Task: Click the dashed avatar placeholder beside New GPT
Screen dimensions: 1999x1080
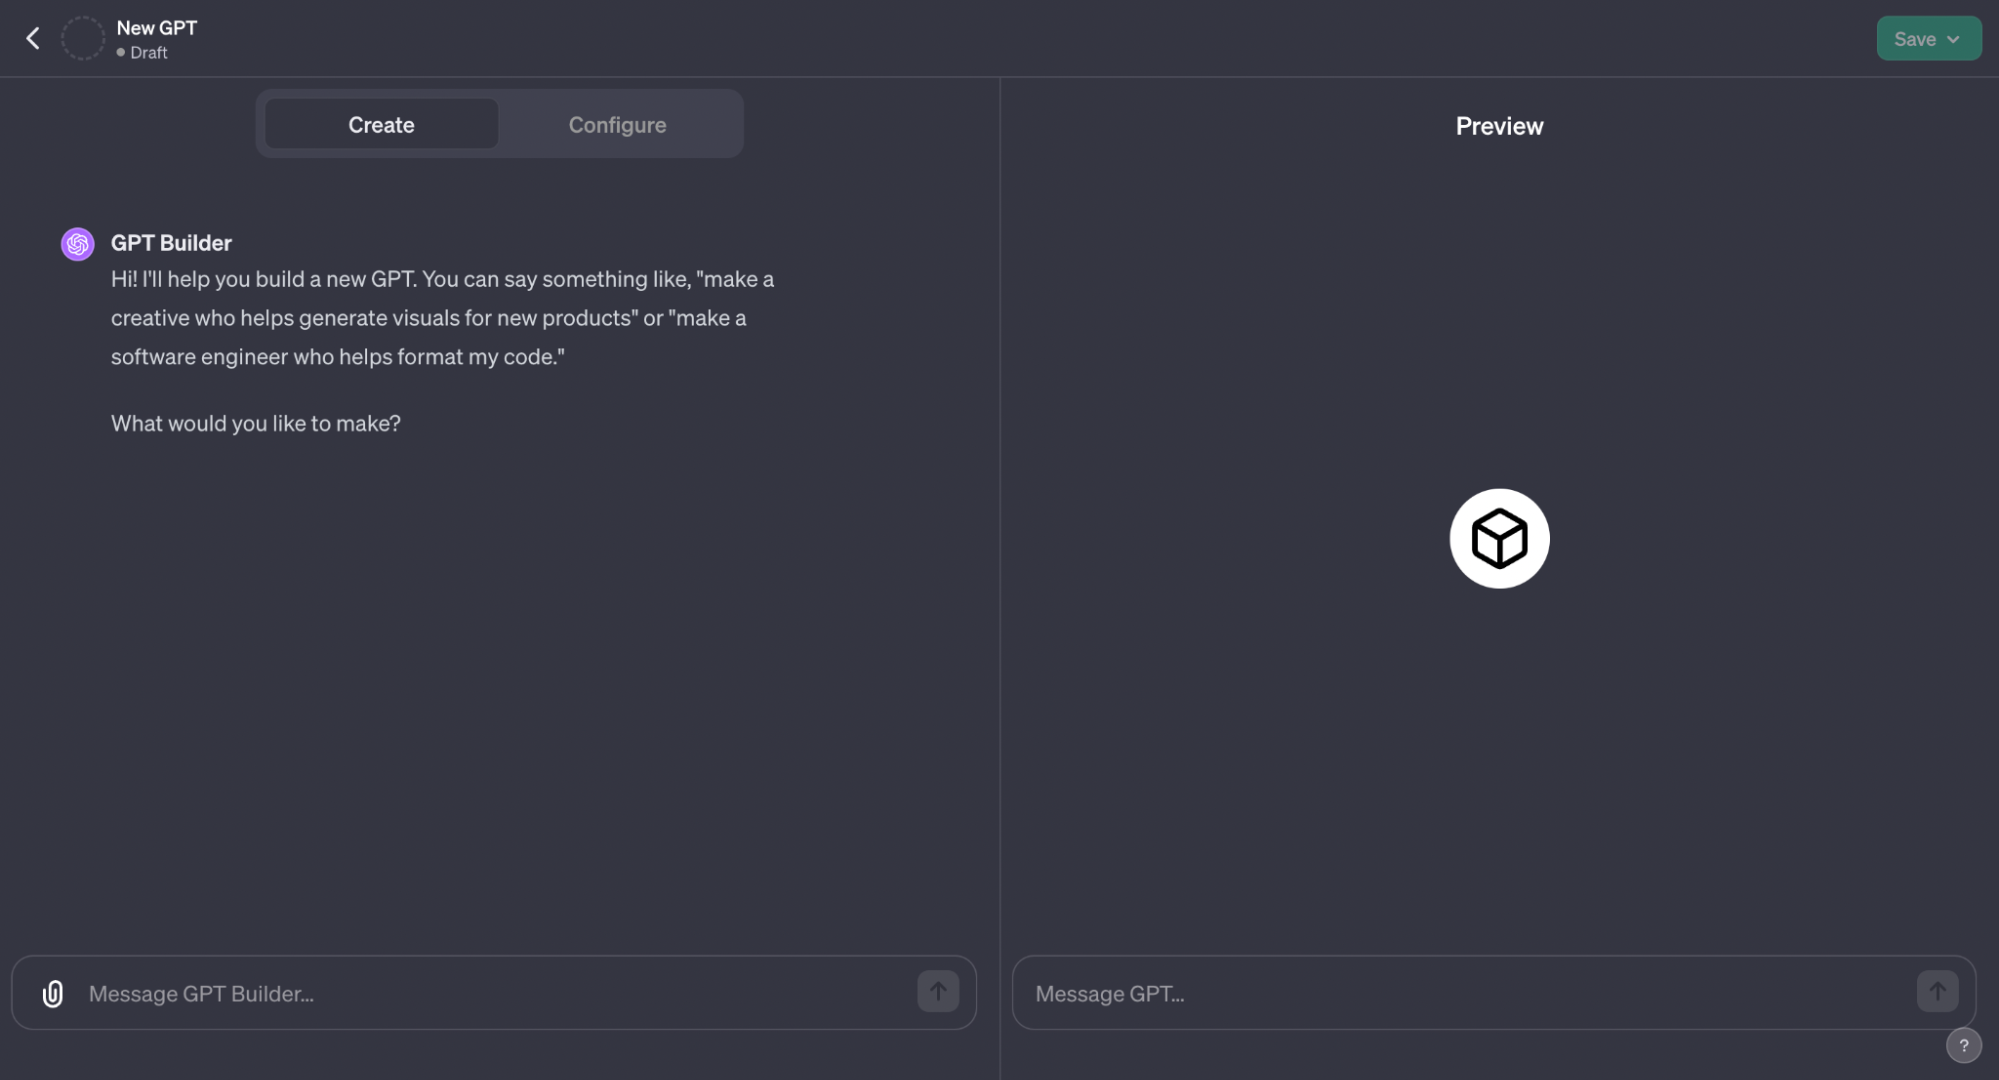Action: [82, 37]
